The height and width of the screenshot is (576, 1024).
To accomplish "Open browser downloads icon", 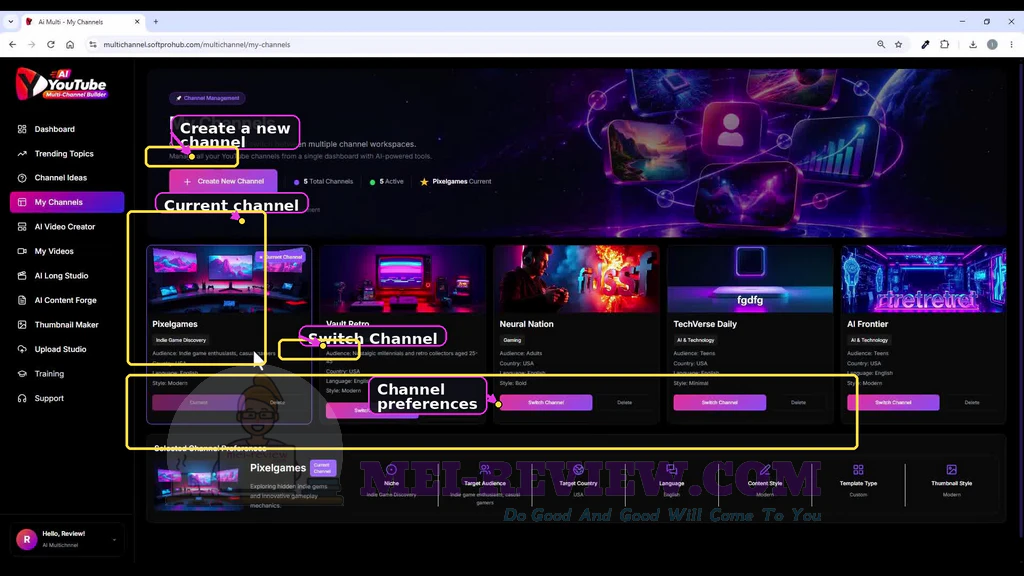I will pos(972,44).
